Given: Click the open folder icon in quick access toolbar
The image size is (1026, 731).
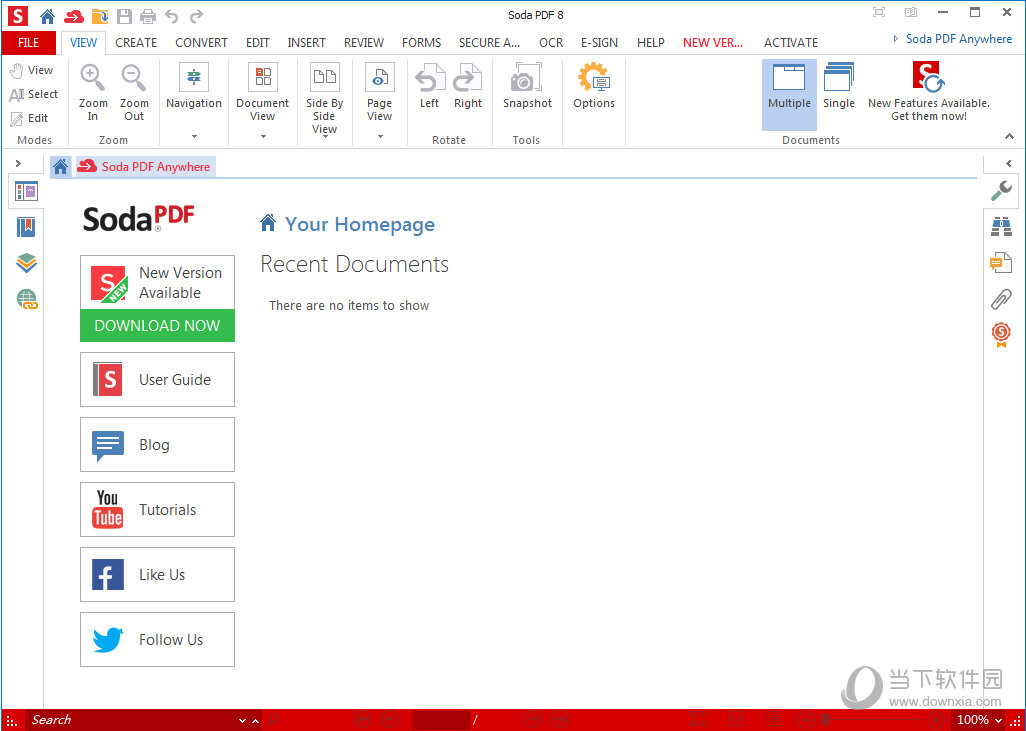Looking at the screenshot, I should coord(100,16).
